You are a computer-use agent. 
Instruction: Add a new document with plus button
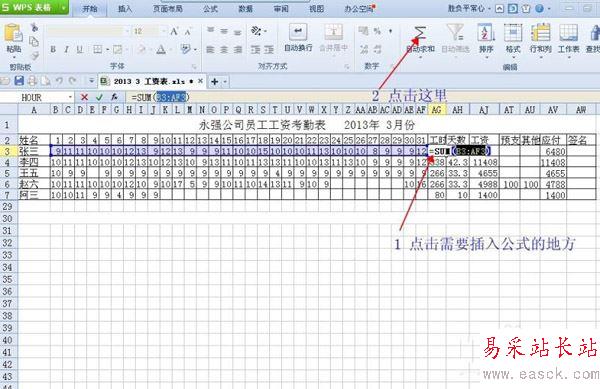point(215,81)
